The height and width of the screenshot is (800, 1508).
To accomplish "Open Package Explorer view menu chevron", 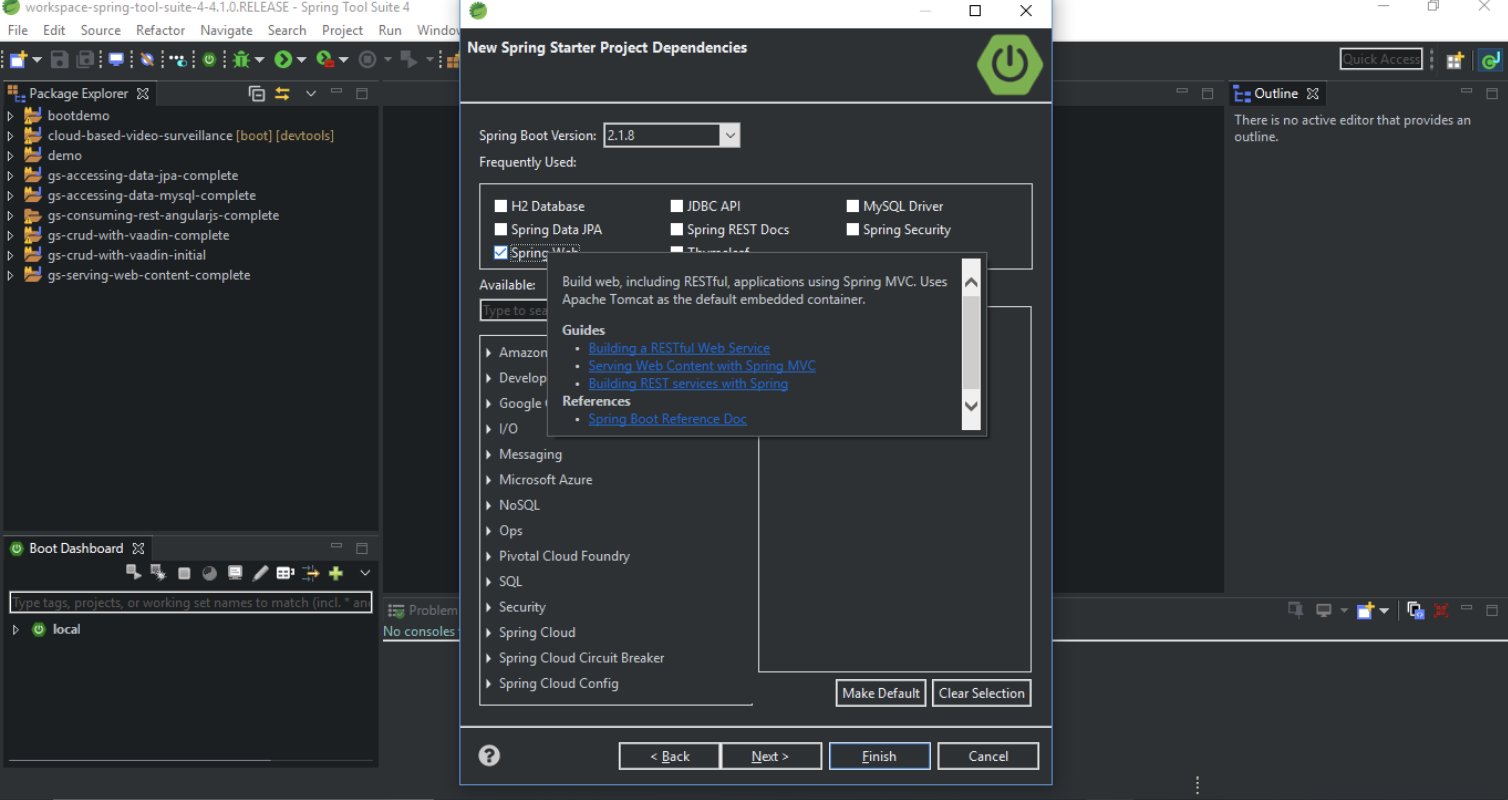I will tap(311, 93).
